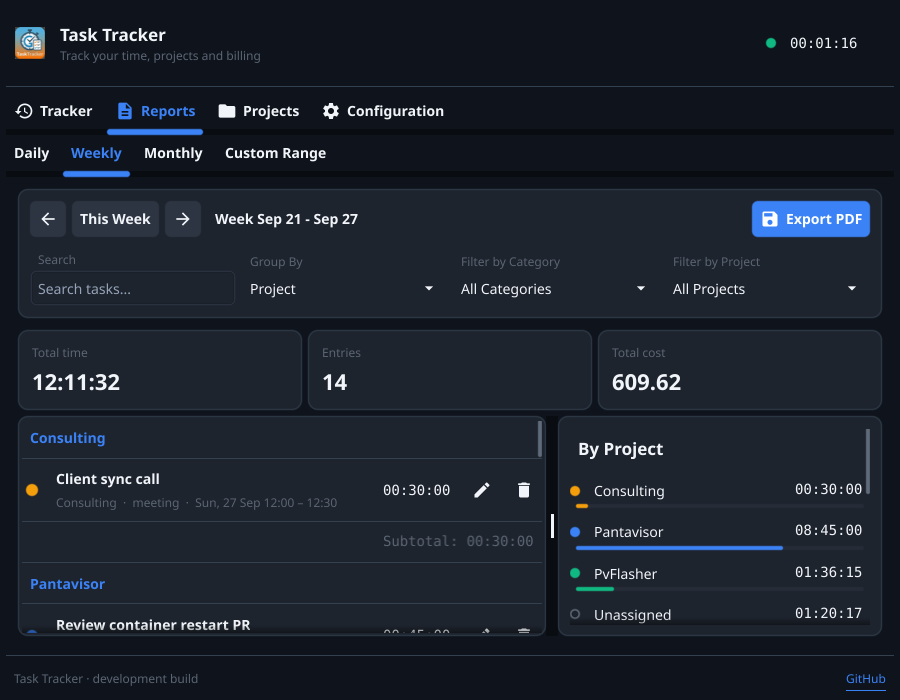Screen dimensions: 900x700
Task: Switch to the Projects tab
Action: pos(259,111)
